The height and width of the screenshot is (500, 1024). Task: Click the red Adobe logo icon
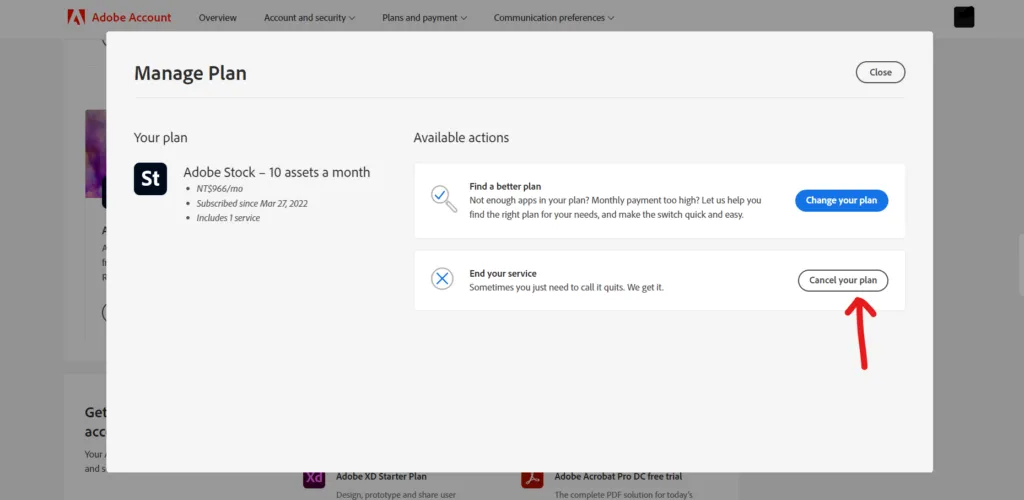click(76, 17)
